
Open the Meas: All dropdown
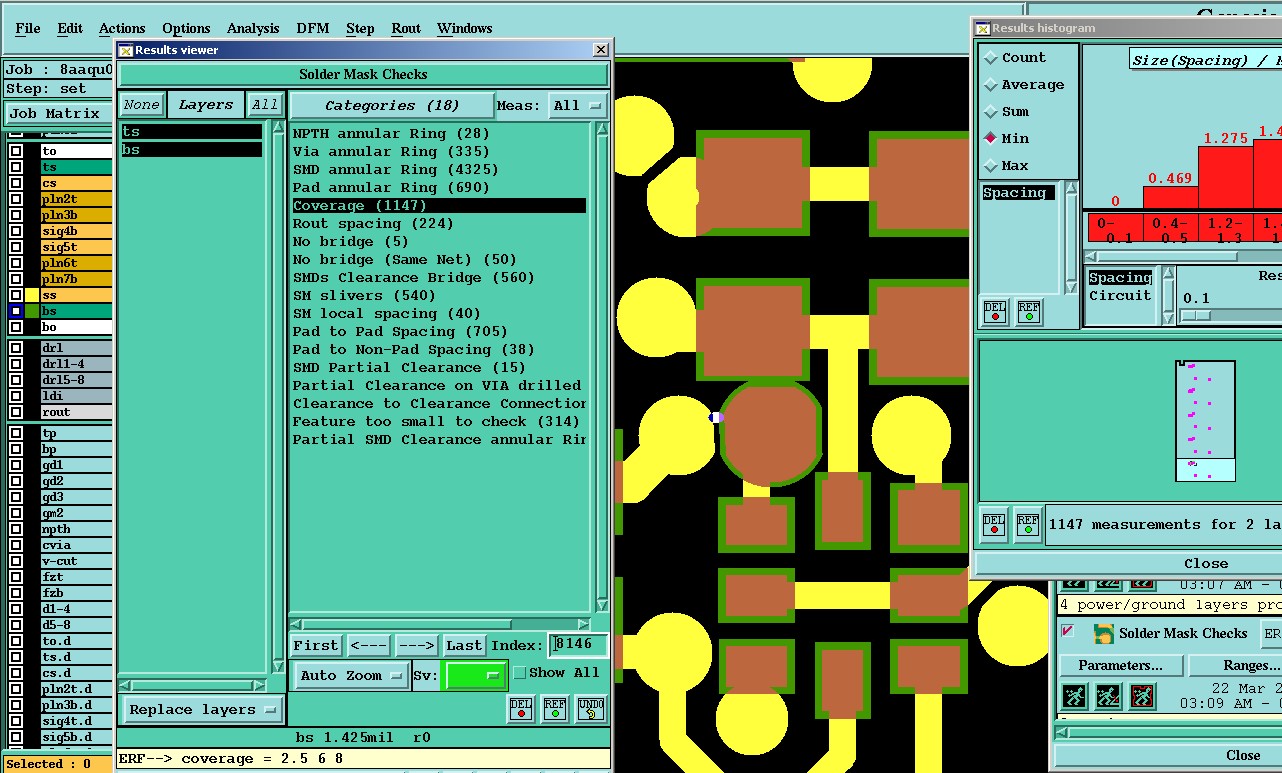click(578, 105)
